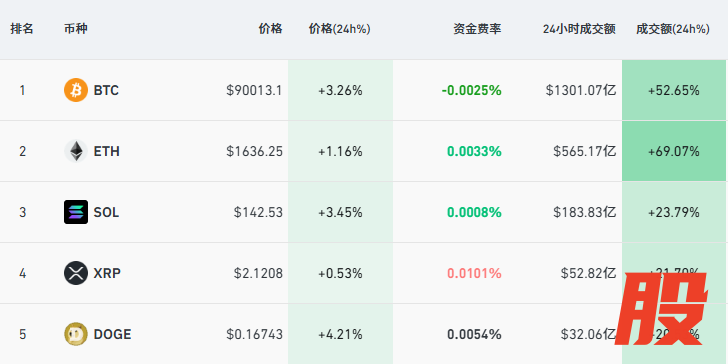
Task: Click BTC volume change +52.65%
Action: click(x=674, y=90)
